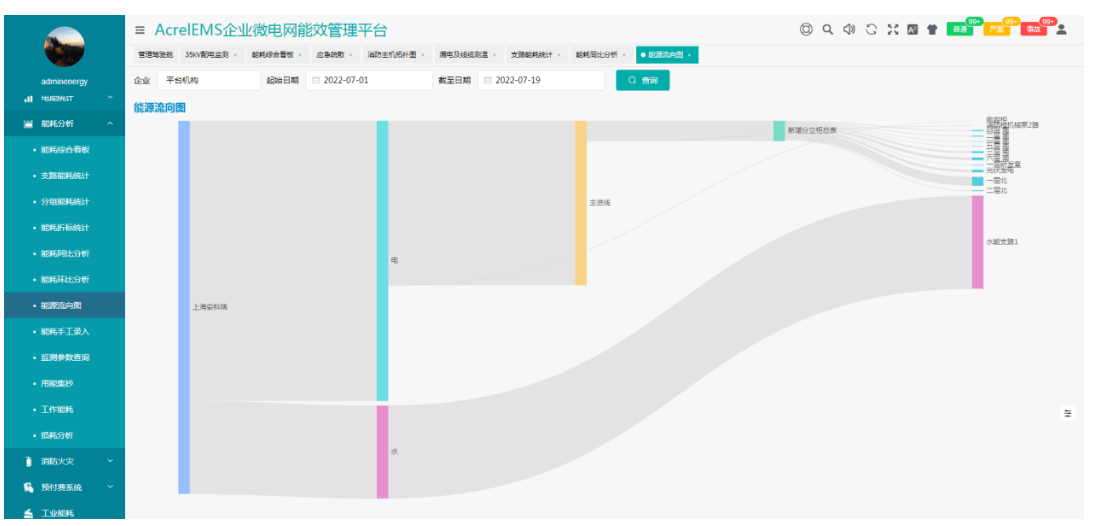
Task: Close the active 能源流向图 tab
Action: [x=689, y=54]
